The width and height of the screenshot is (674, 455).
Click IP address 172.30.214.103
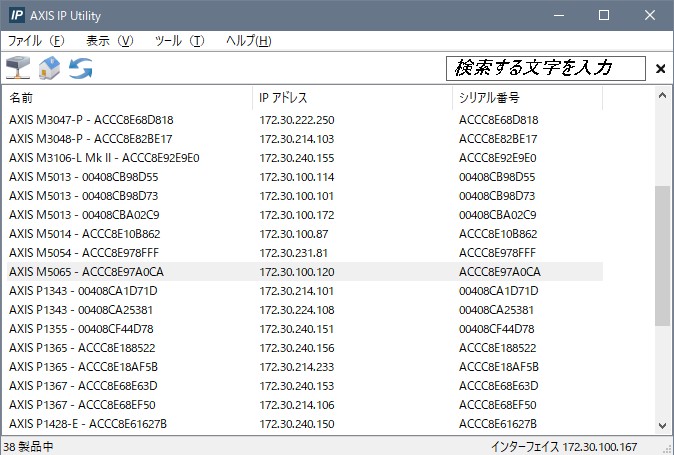coord(297,139)
